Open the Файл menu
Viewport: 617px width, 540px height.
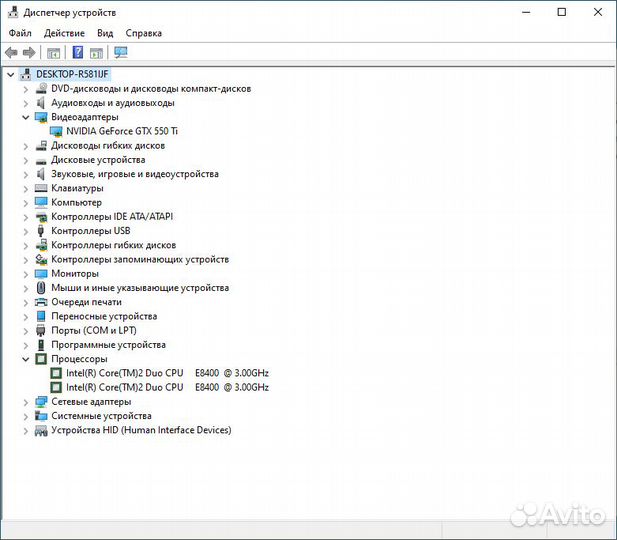pos(20,33)
